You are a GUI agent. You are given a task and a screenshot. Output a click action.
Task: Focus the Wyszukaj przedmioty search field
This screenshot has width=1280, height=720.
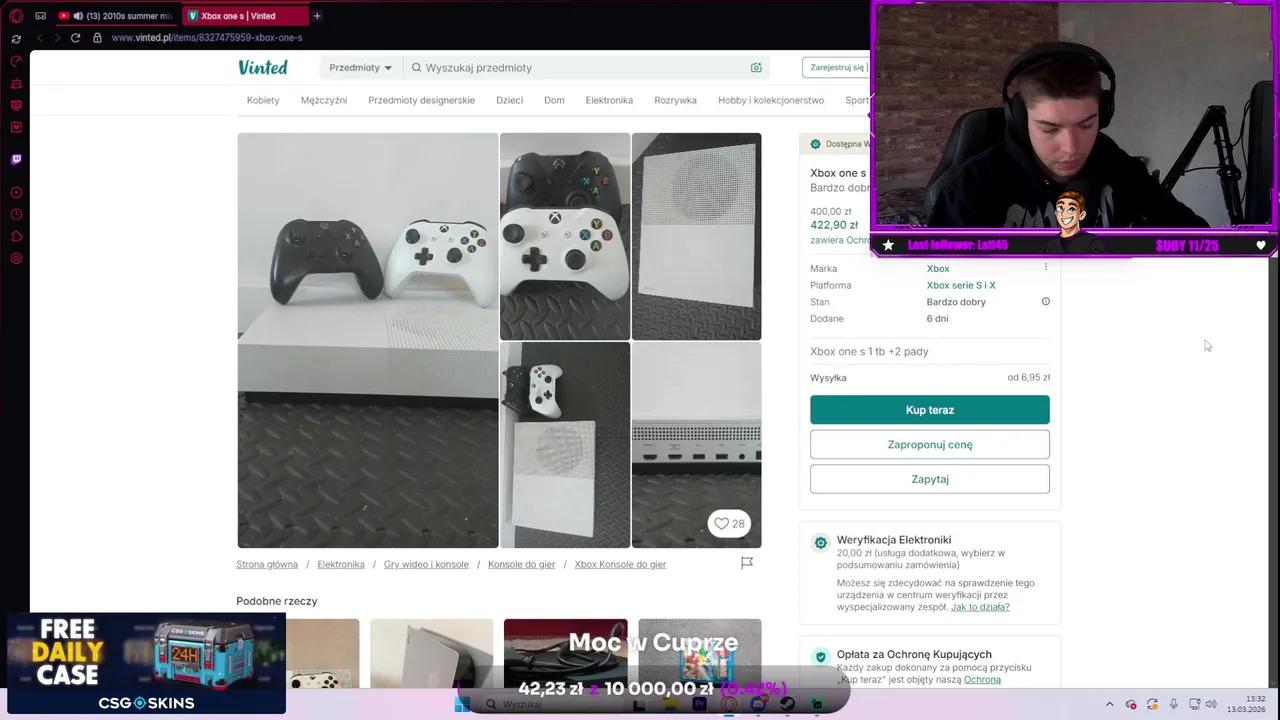click(585, 68)
